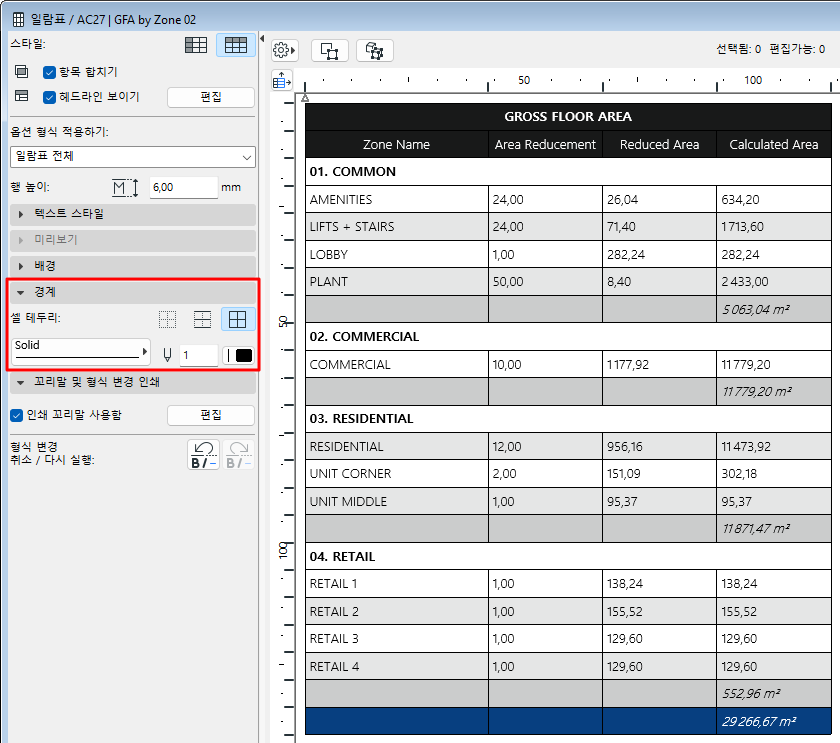Select the detailed style grid icon
Image resolution: width=840 pixels, height=743 pixels.
pos(236,44)
